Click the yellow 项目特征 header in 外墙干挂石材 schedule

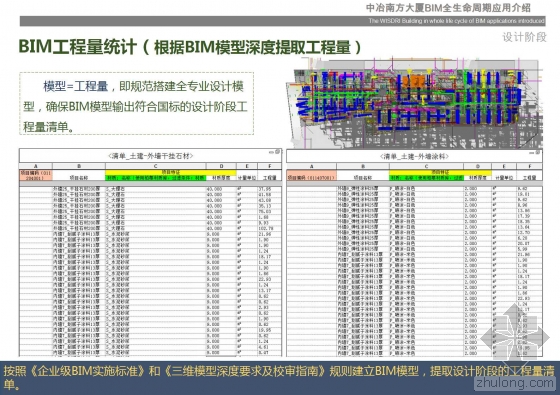[x=171, y=172]
